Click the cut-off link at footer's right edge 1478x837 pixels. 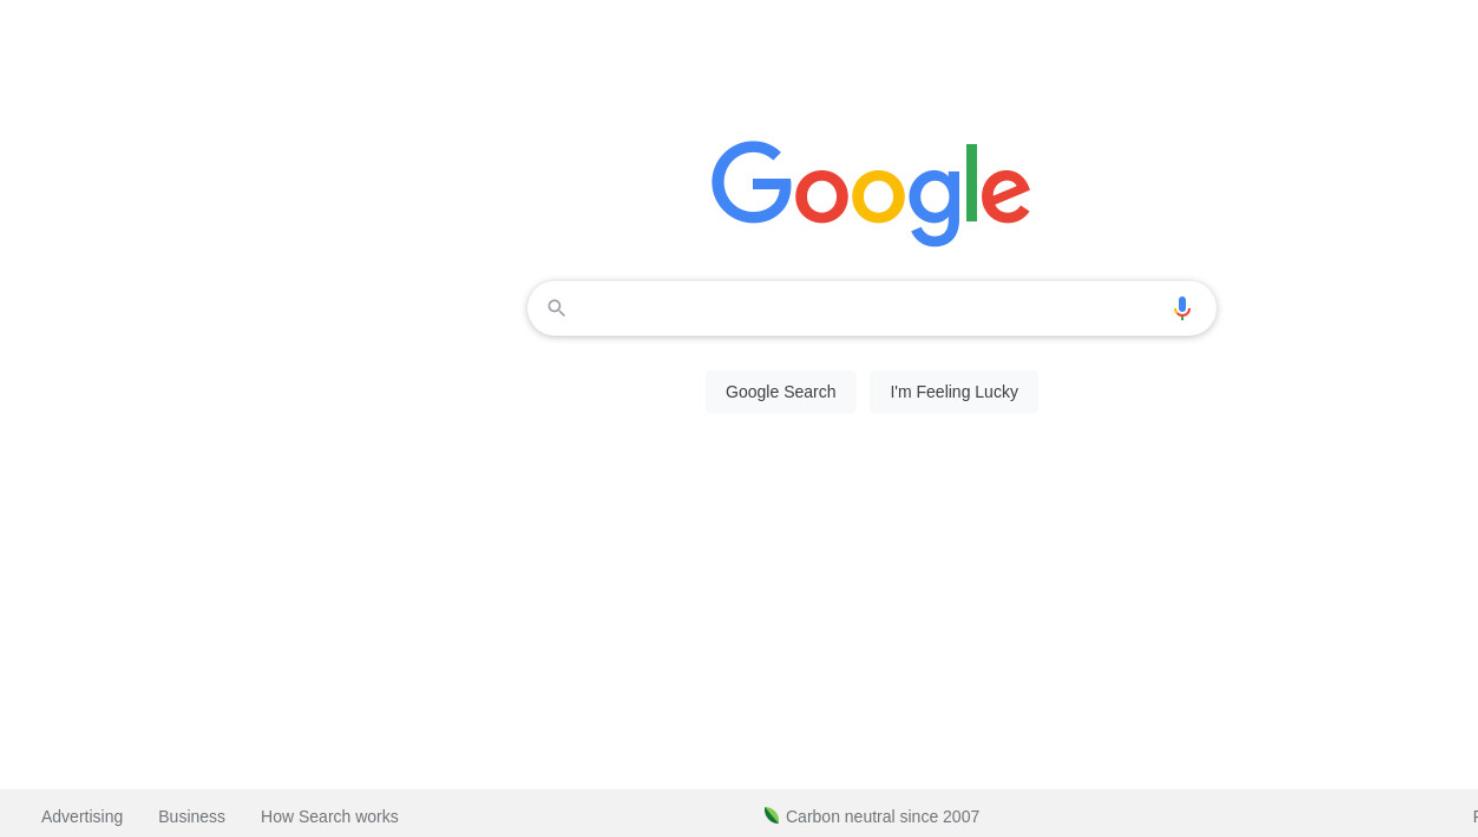pyautogui.click(x=1474, y=816)
